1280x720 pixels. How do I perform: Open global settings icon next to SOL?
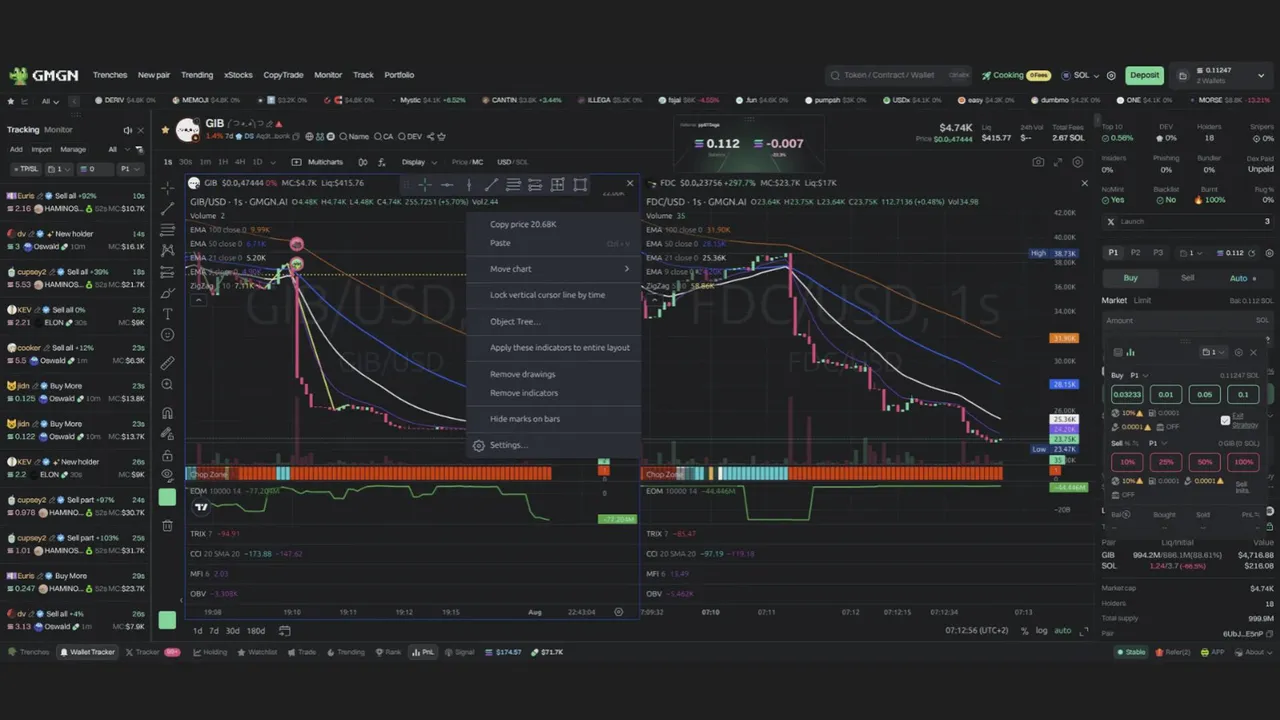1111,75
